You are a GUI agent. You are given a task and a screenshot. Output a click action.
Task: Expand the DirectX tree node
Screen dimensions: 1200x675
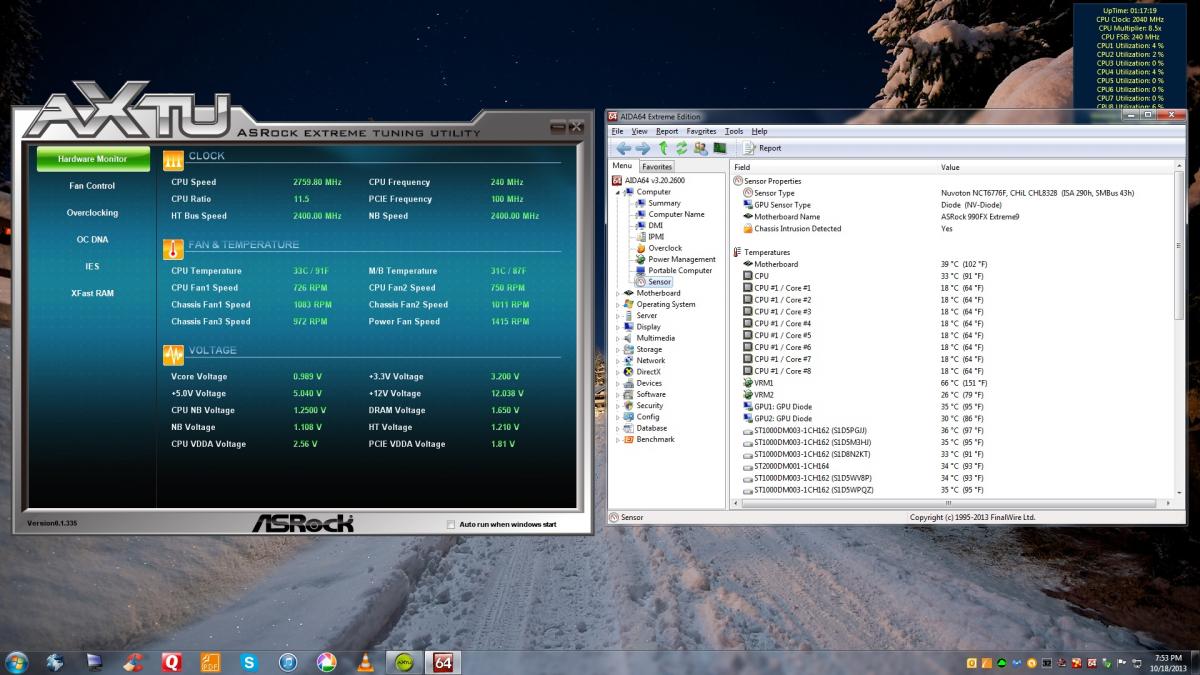point(618,372)
